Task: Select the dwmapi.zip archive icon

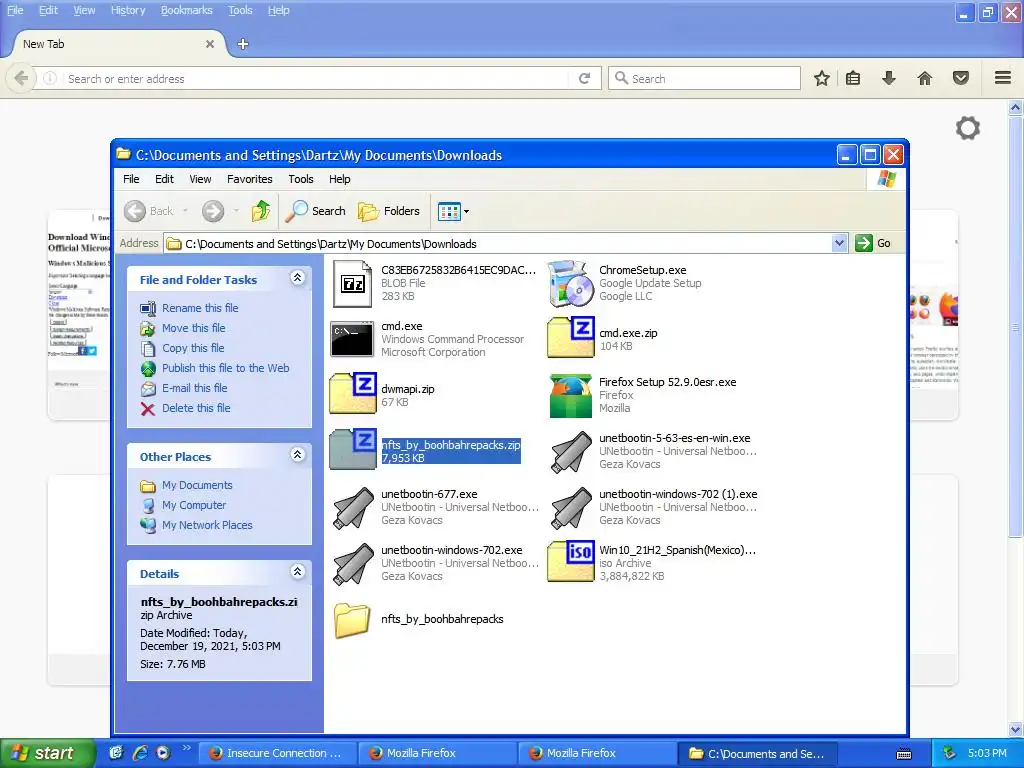Action: (x=353, y=394)
